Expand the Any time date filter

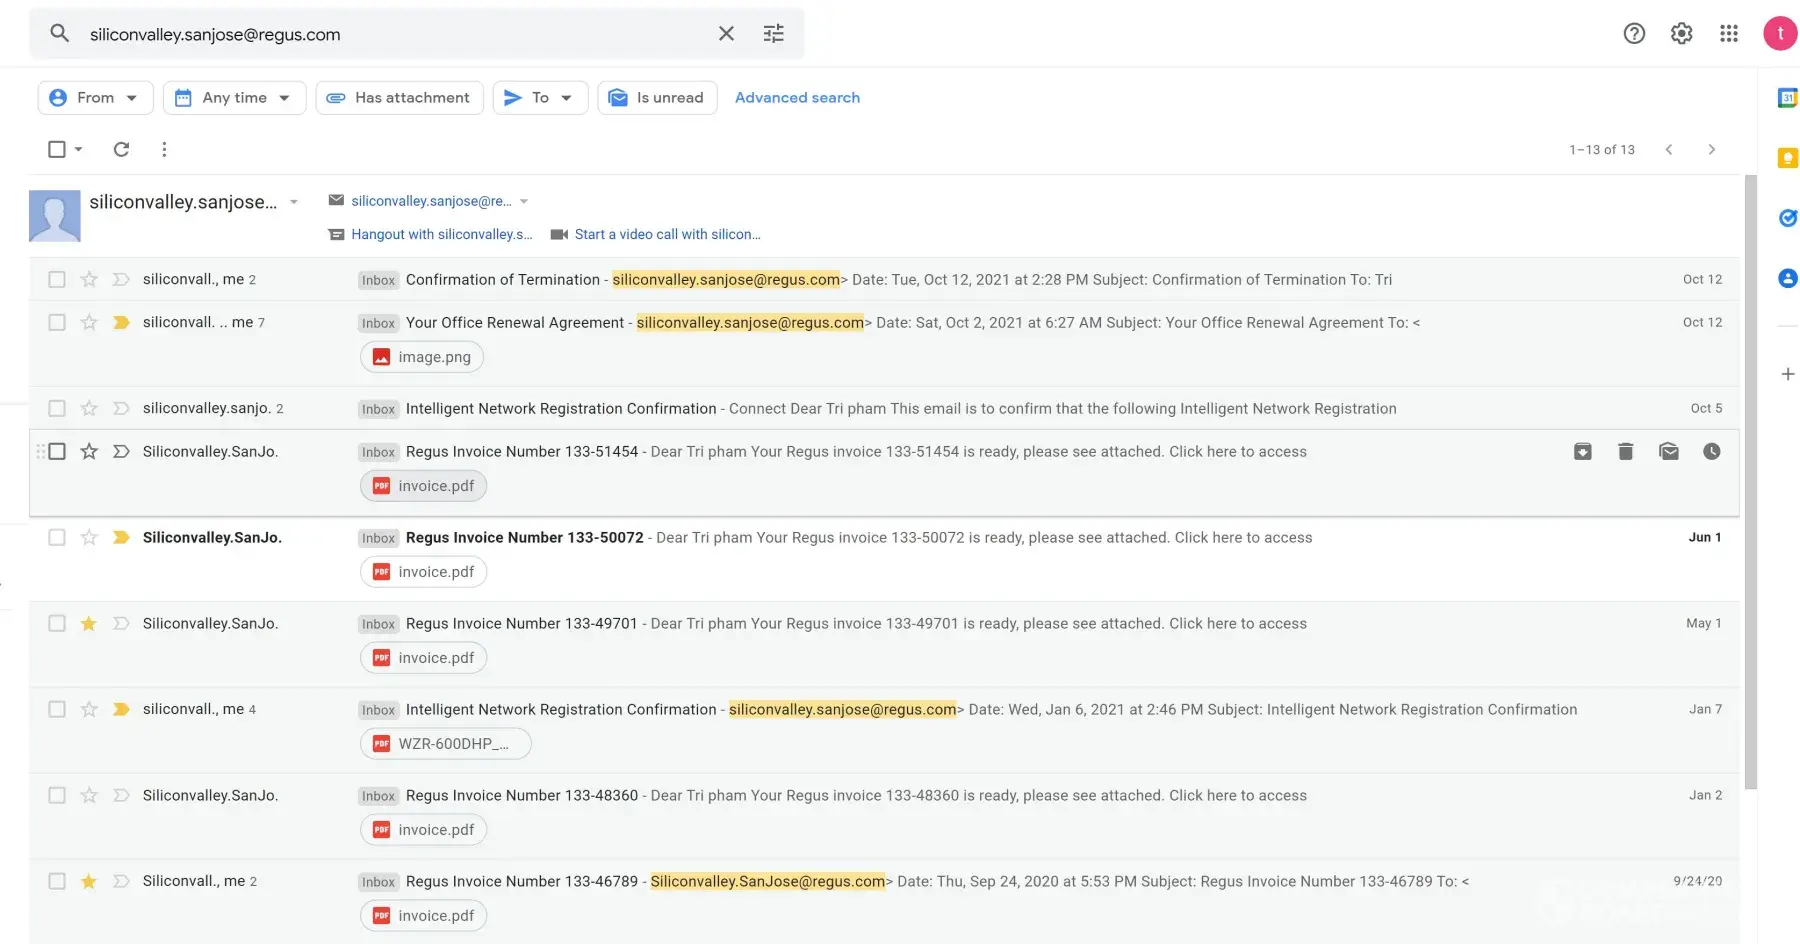pyautogui.click(x=234, y=98)
